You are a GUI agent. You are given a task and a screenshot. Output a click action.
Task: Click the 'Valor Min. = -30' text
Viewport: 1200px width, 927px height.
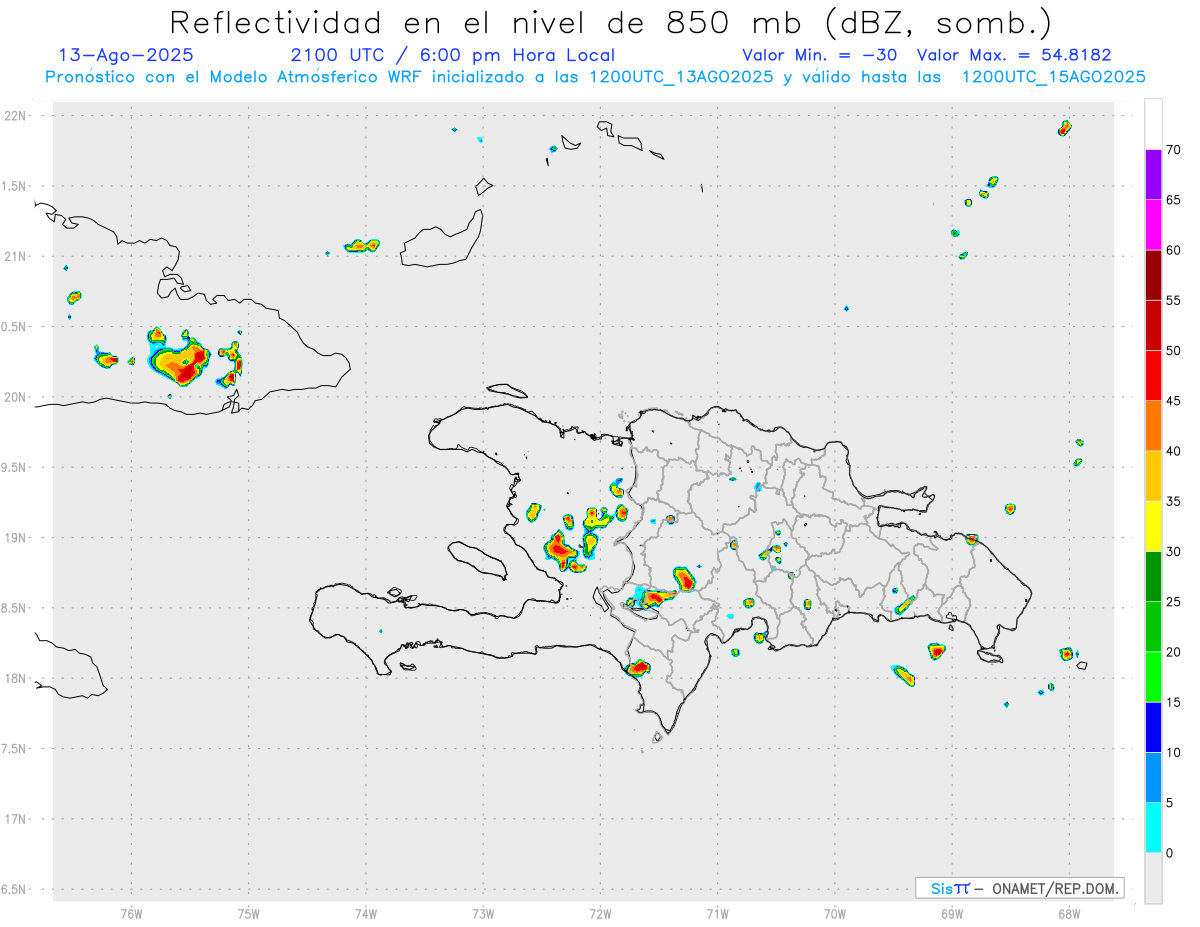(x=819, y=55)
